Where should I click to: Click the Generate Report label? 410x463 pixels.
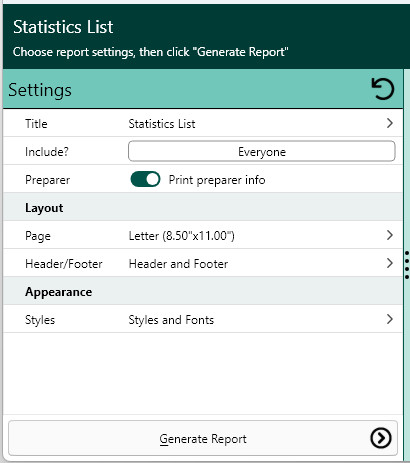click(203, 439)
